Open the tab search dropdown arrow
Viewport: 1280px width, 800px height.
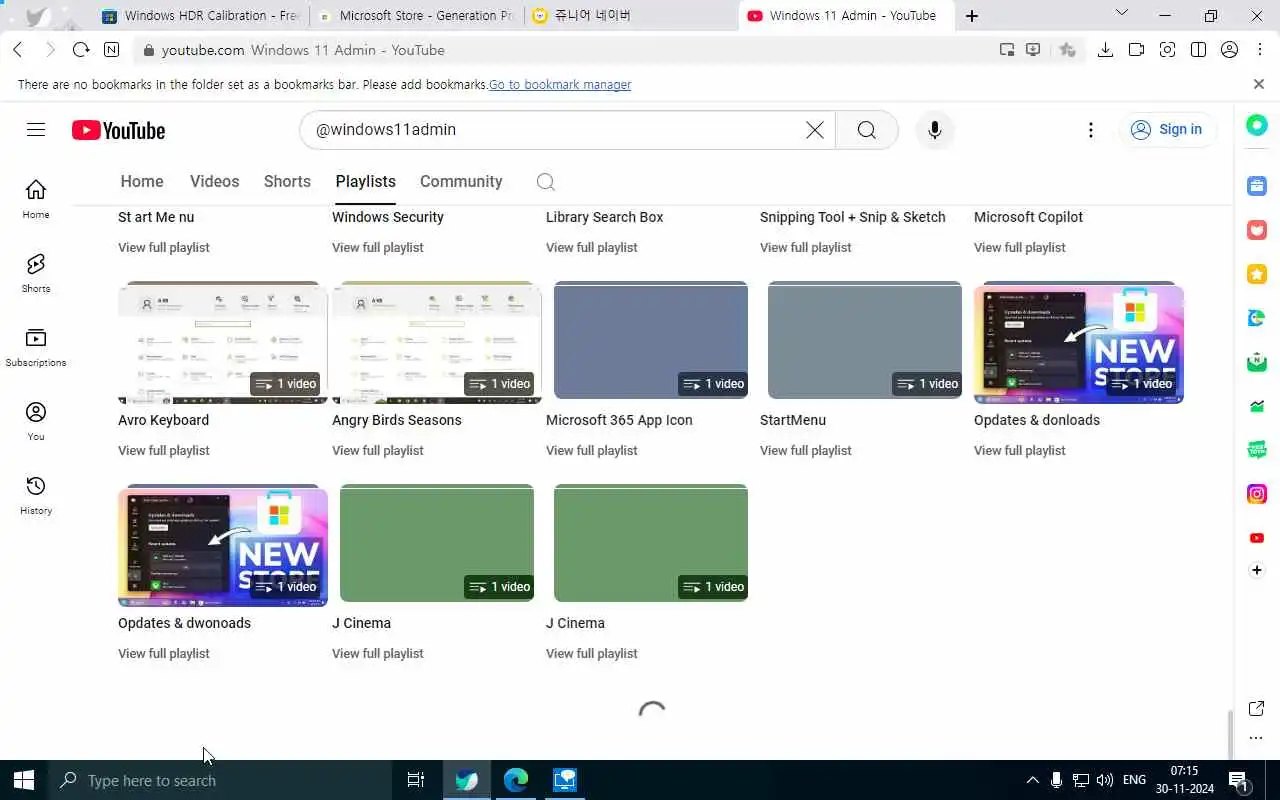(1121, 14)
